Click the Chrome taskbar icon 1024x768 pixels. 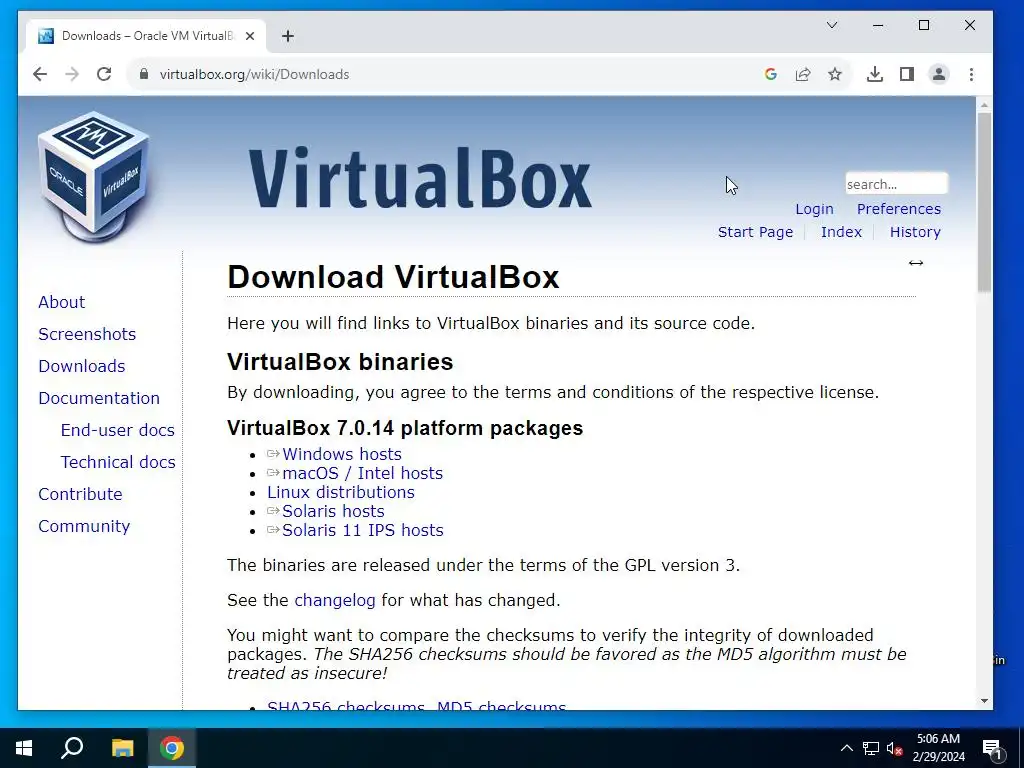(172, 748)
